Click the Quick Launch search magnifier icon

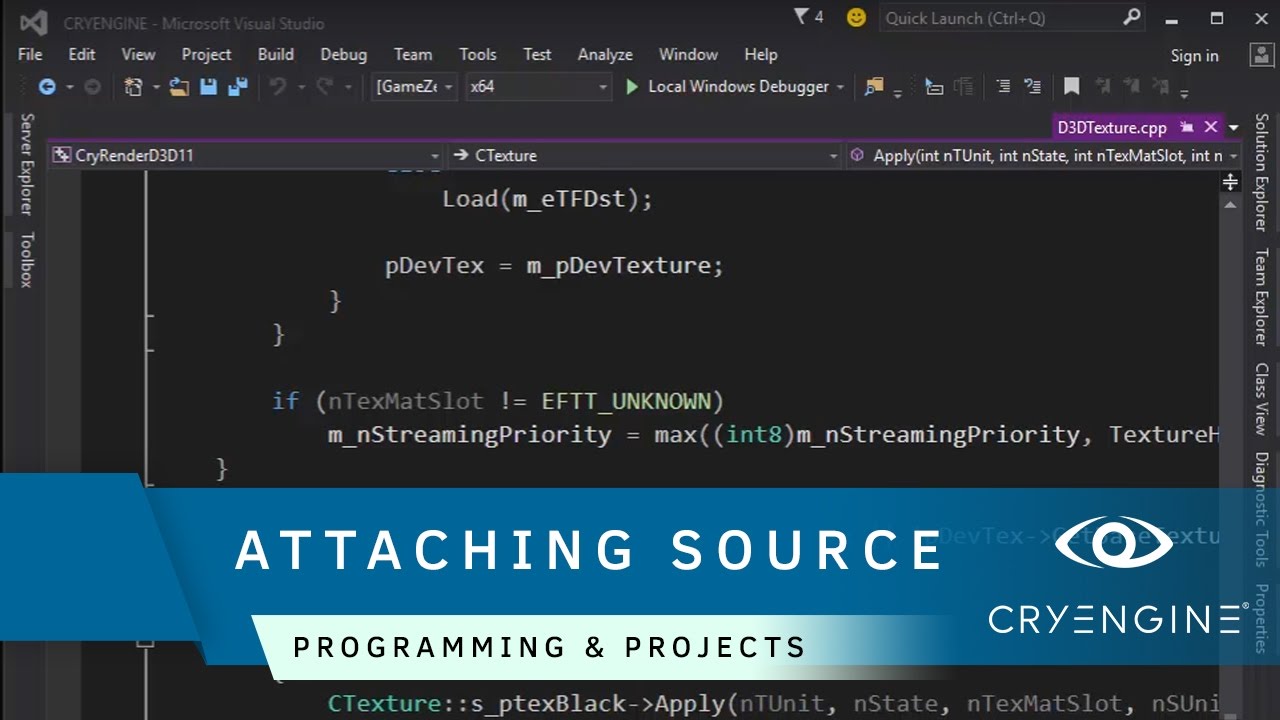pyautogui.click(x=1131, y=17)
